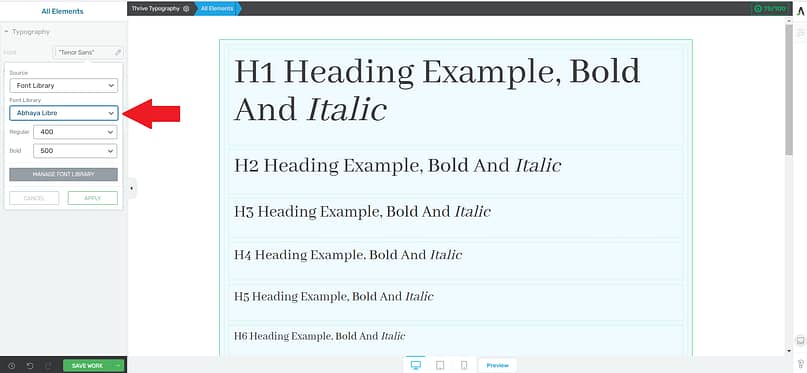This screenshot has height=373, width=807.
Task: Open the Bold weight 500 dropdown
Action: (x=75, y=151)
